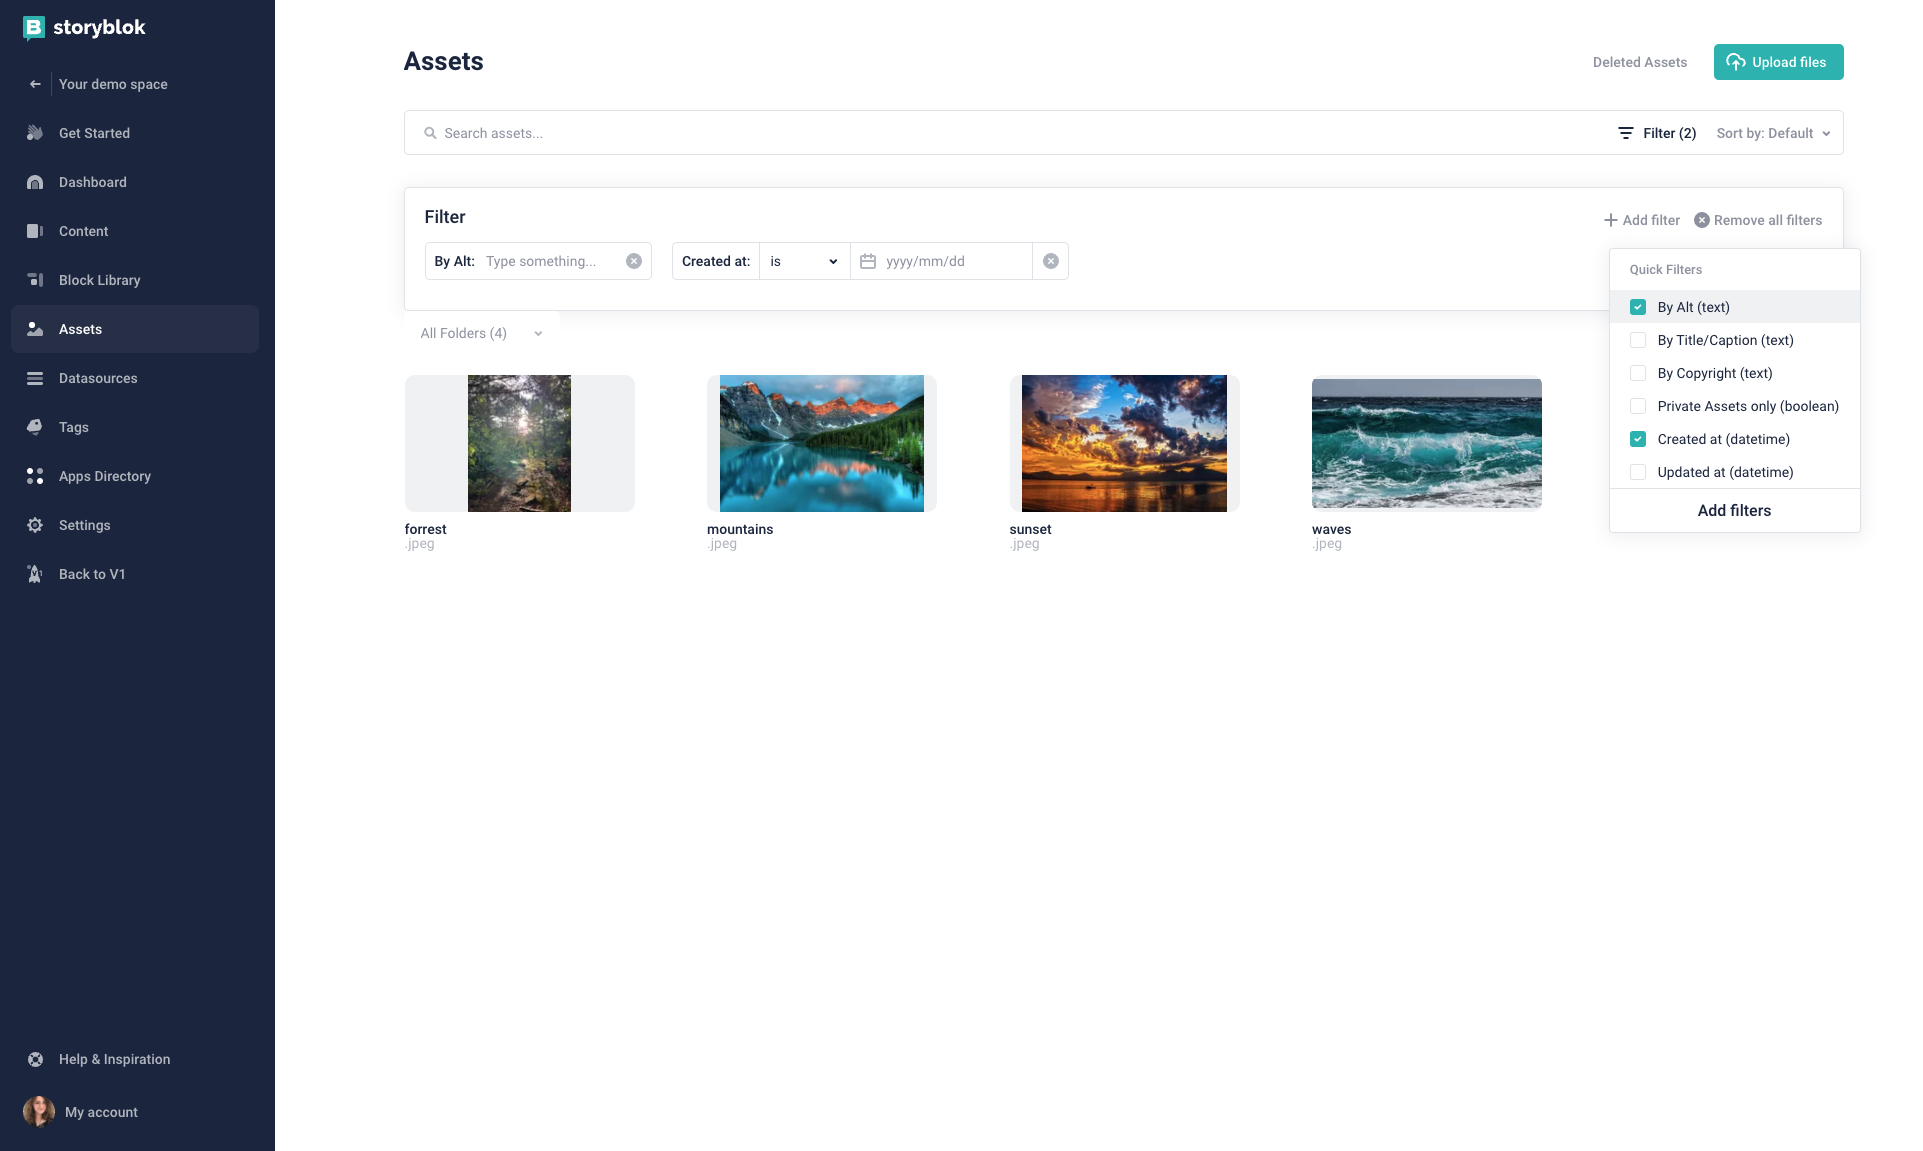Click the Apps Directory icon
This screenshot has height=1151, width=1923.
(x=35, y=476)
